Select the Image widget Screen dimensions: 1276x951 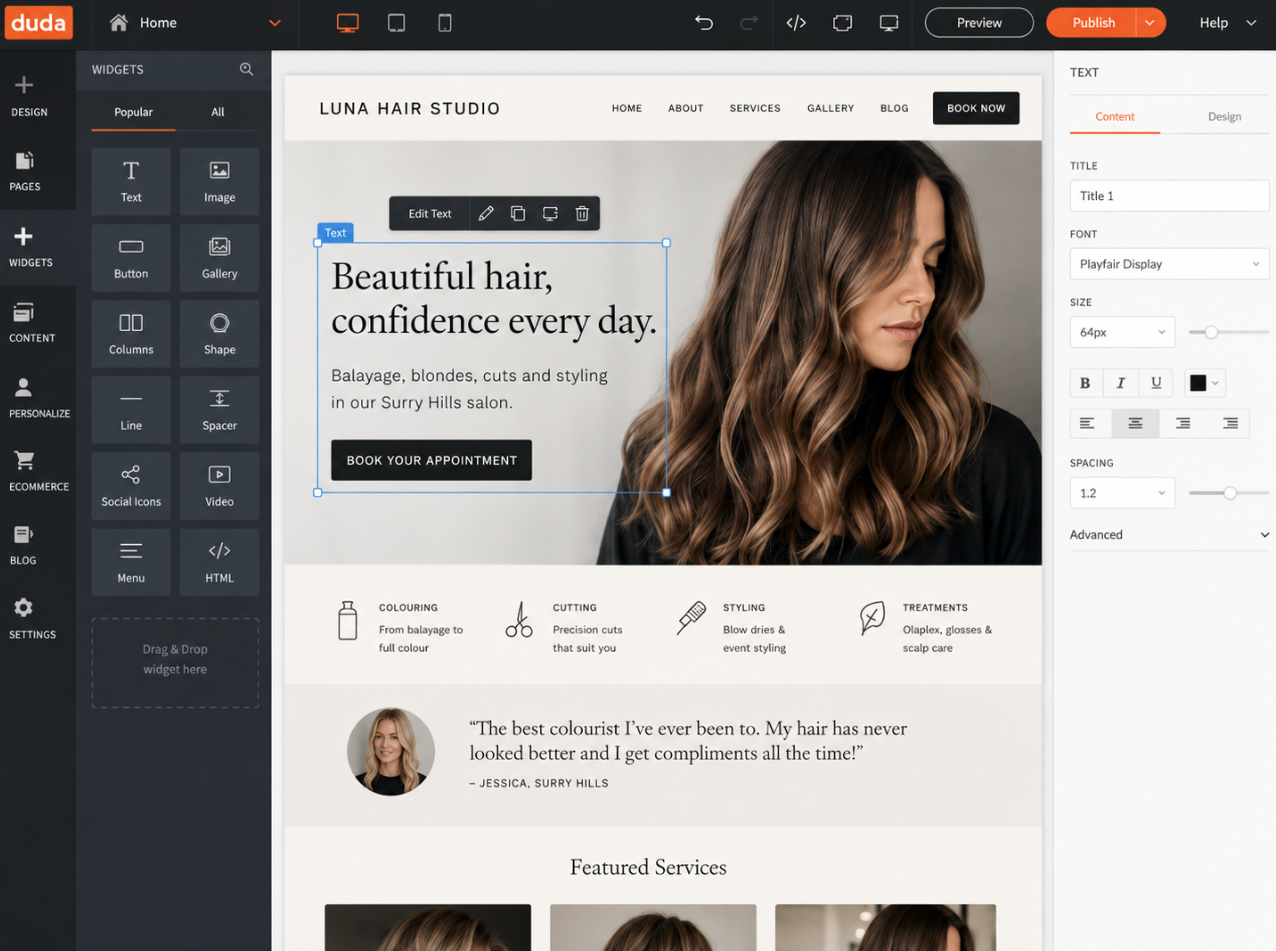219,181
